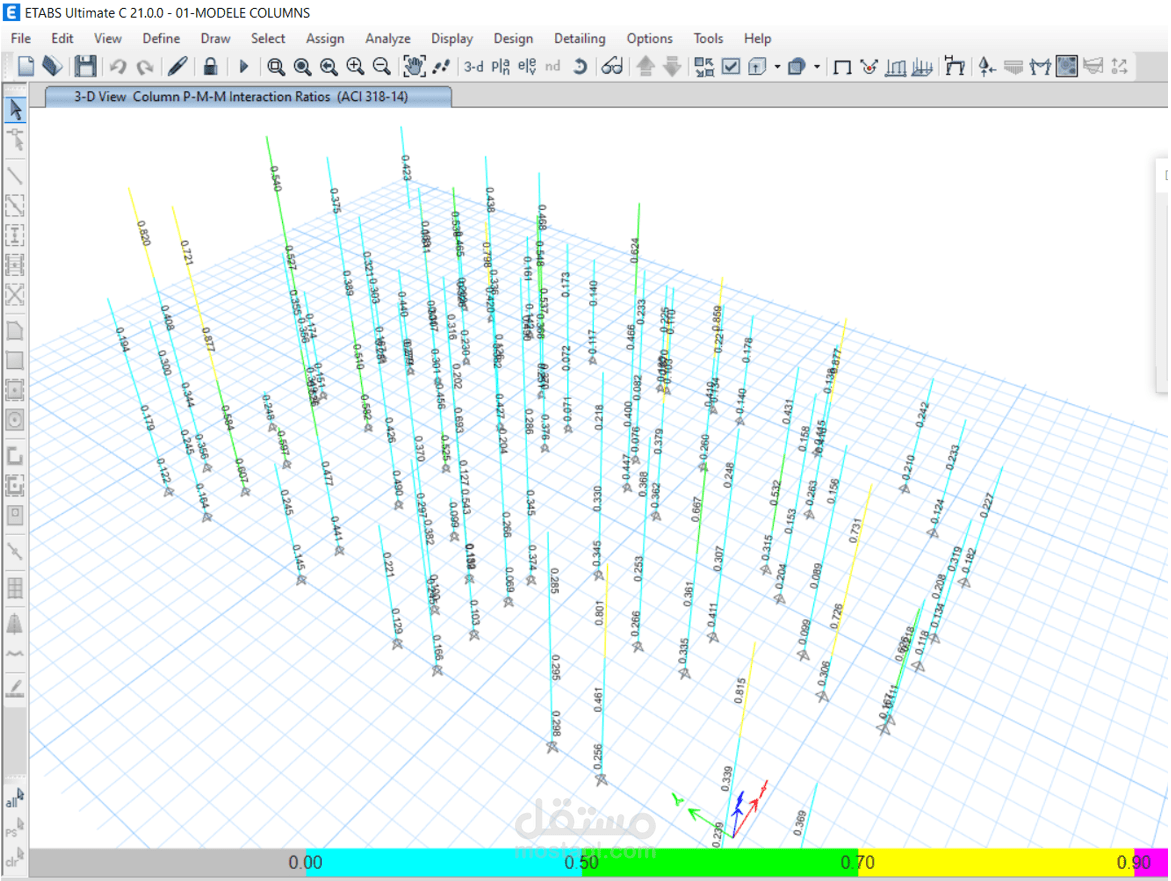Click the 0.820 ratio column label

point(143,233)
